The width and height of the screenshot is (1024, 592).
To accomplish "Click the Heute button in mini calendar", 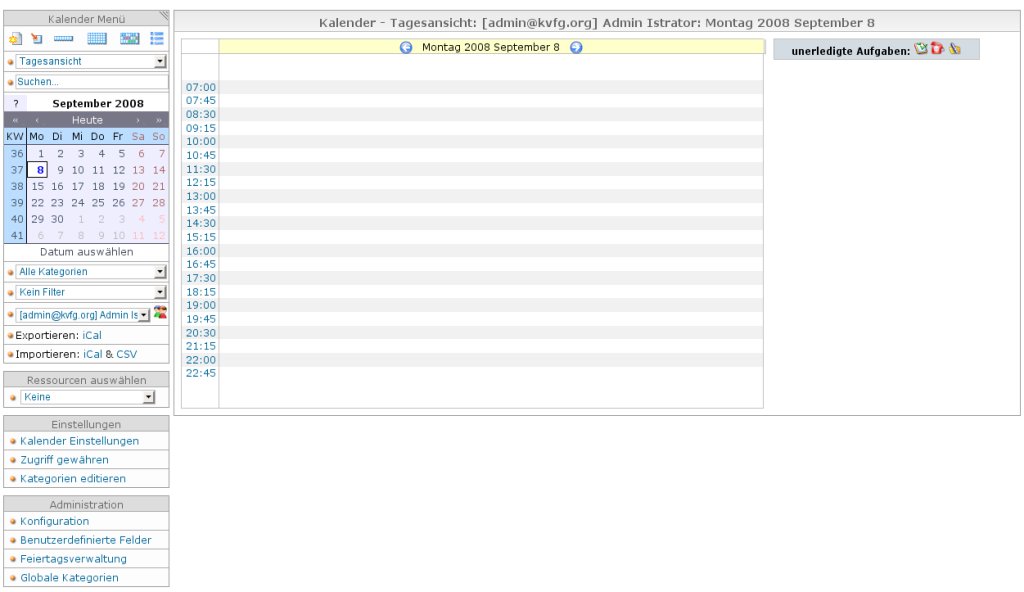I will pos(87,120).
